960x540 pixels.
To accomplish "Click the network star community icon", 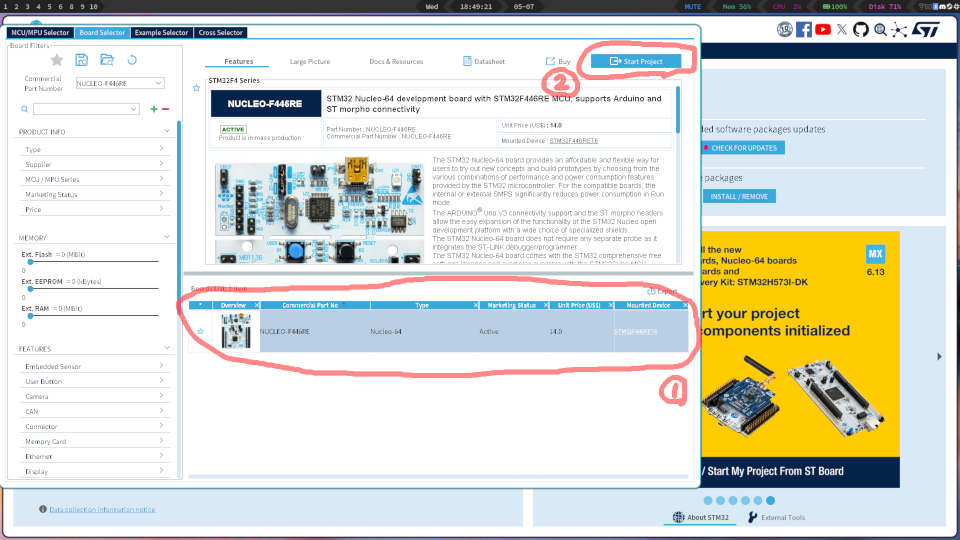I will tap(899, 29).
